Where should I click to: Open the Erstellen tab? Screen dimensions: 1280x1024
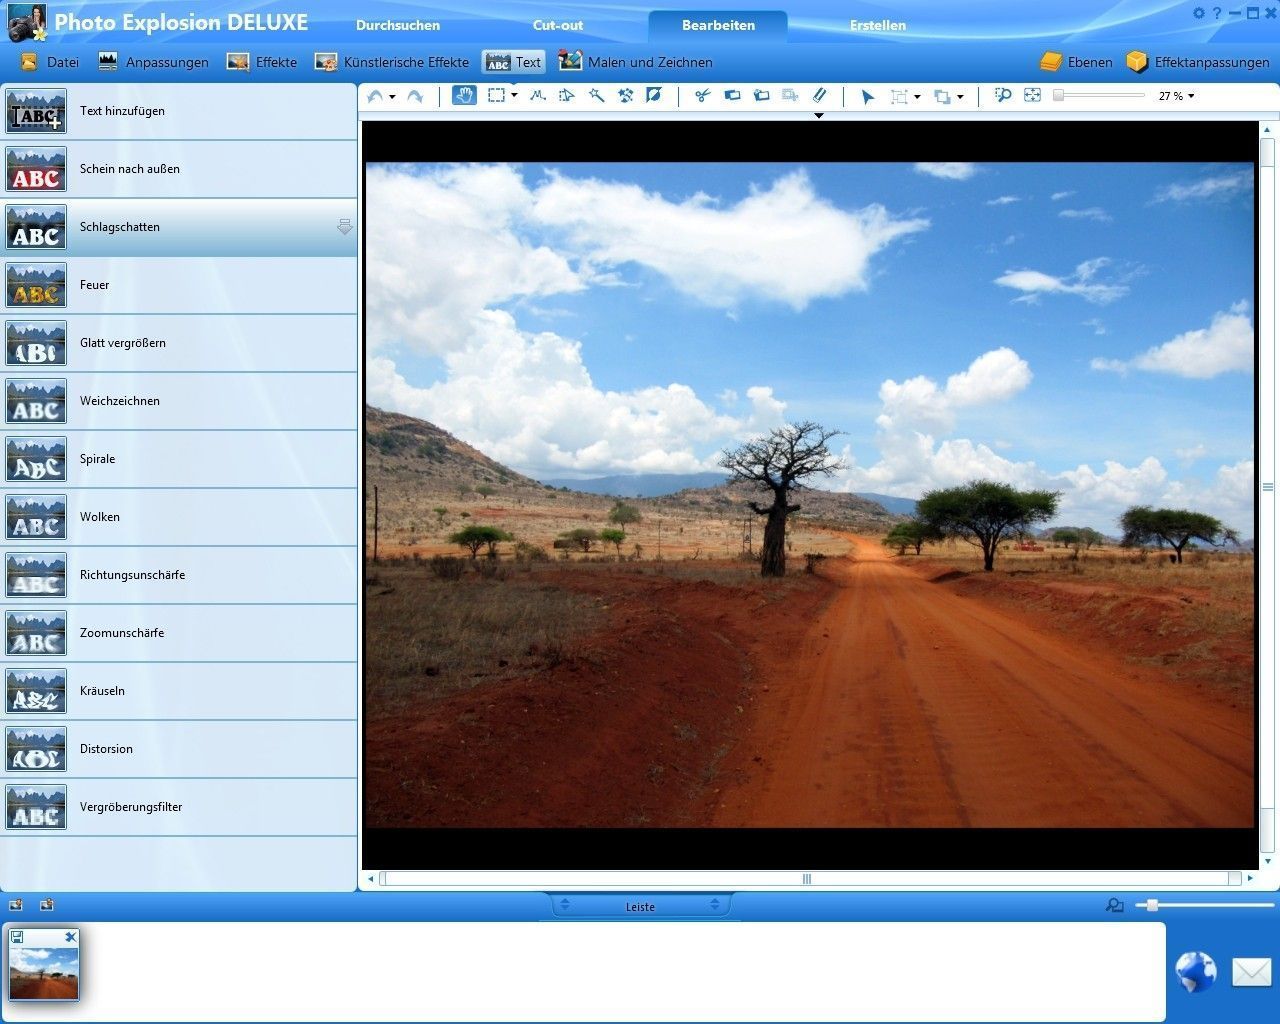[877, 25]
